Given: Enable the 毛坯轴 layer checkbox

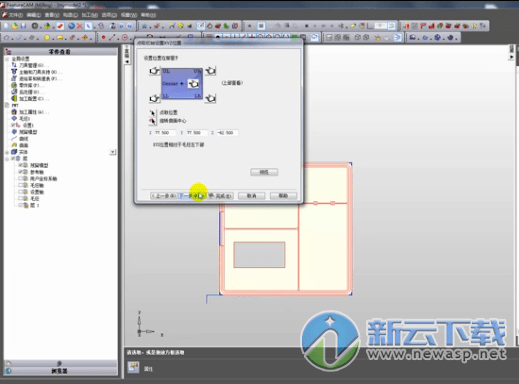Looking at the screenshot, I should (x=21, y=185).
